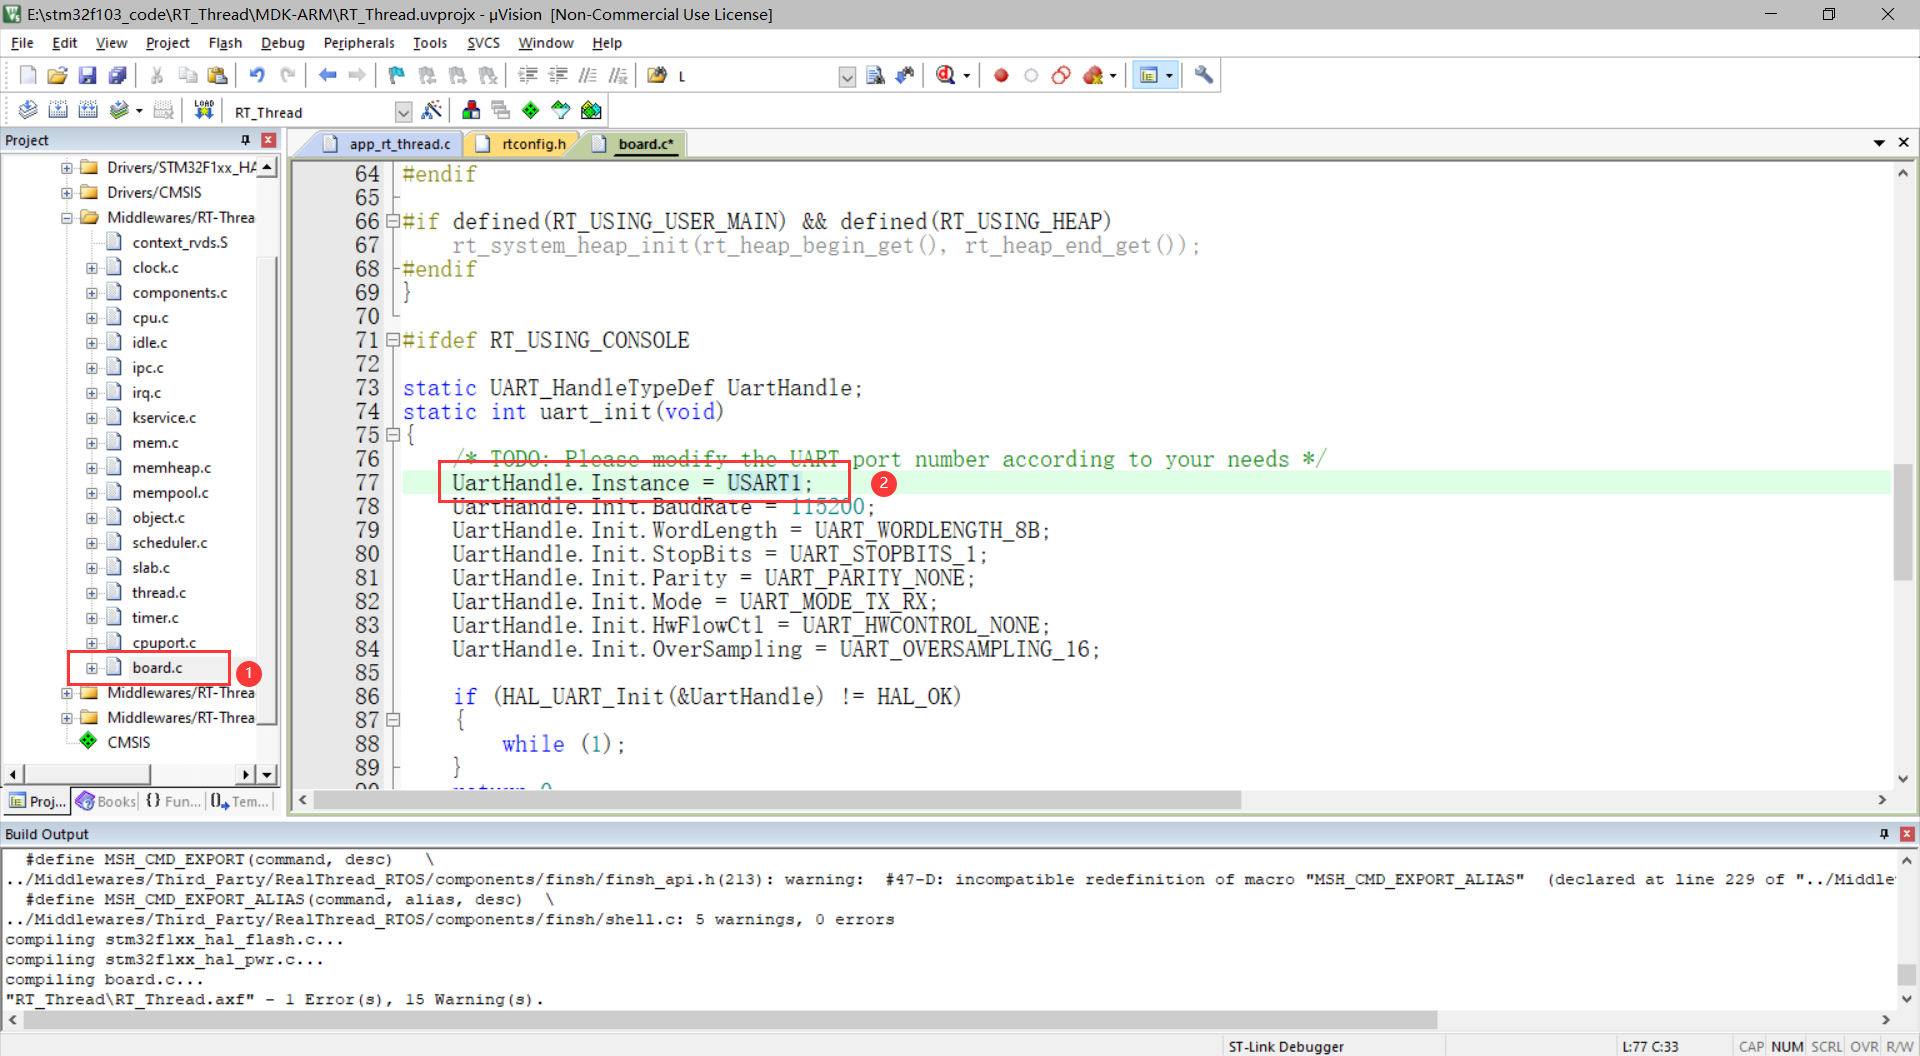1920x1056 pixels.
Task: Open the batch build dropdown arrow
Action: (139, 111)
